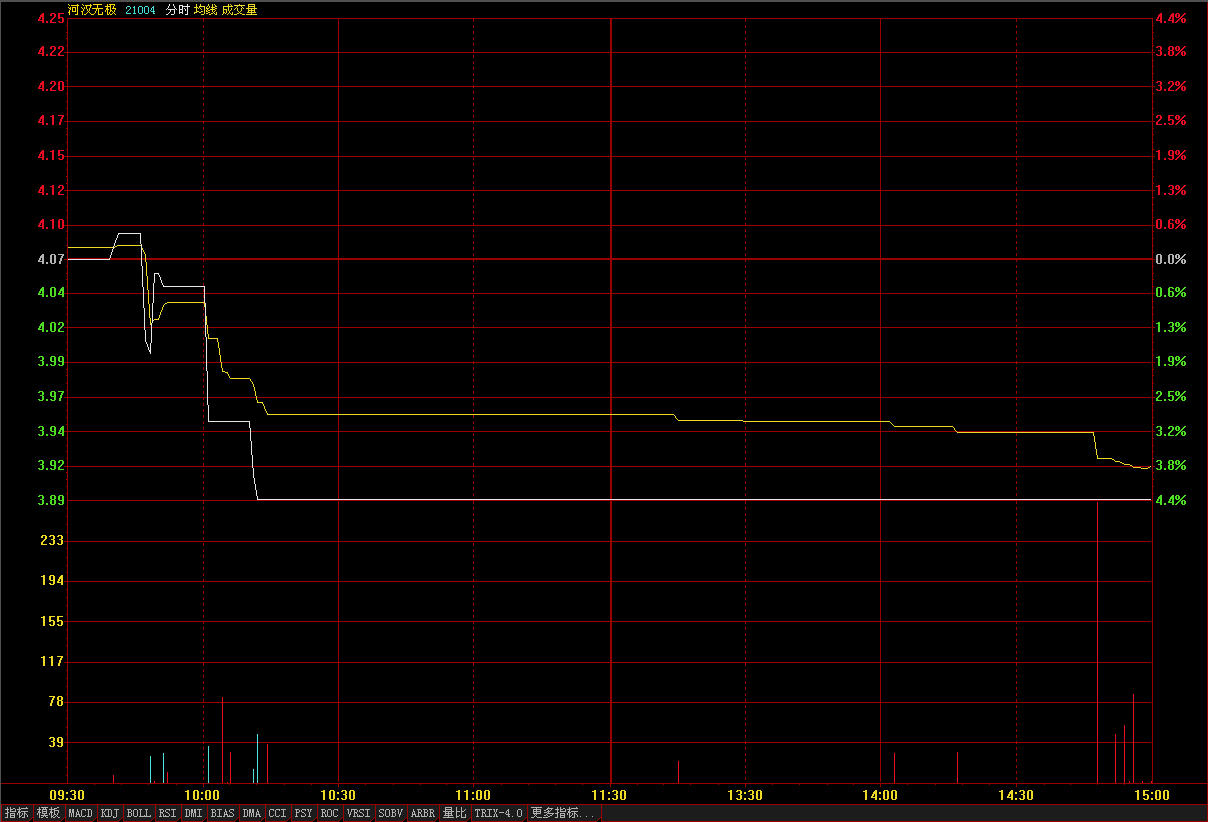The width and height of the screenshot is (1208, 822).
Task: Click the 10:30 time axis label
Action: click(338, 795)
